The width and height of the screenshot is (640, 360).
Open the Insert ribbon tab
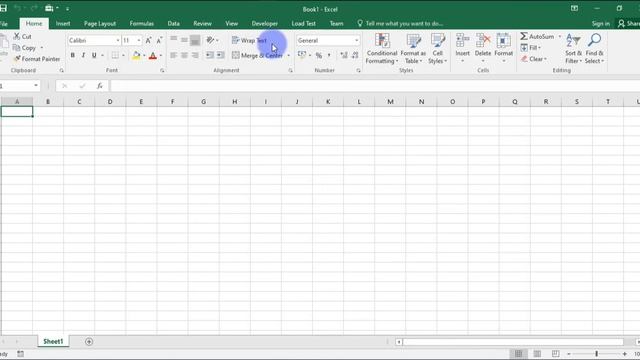(x=63, y=23)
